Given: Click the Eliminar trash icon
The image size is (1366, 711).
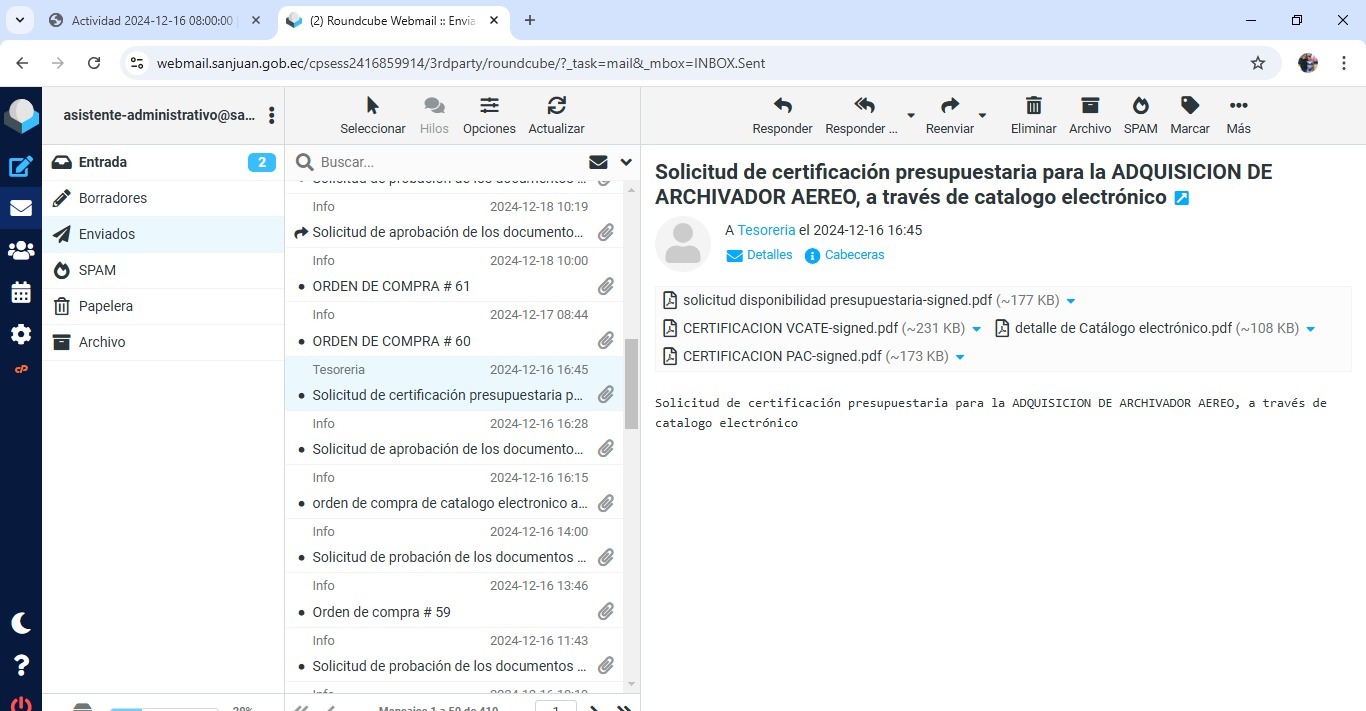Looking at the screenshot, I should (1033, 115).
